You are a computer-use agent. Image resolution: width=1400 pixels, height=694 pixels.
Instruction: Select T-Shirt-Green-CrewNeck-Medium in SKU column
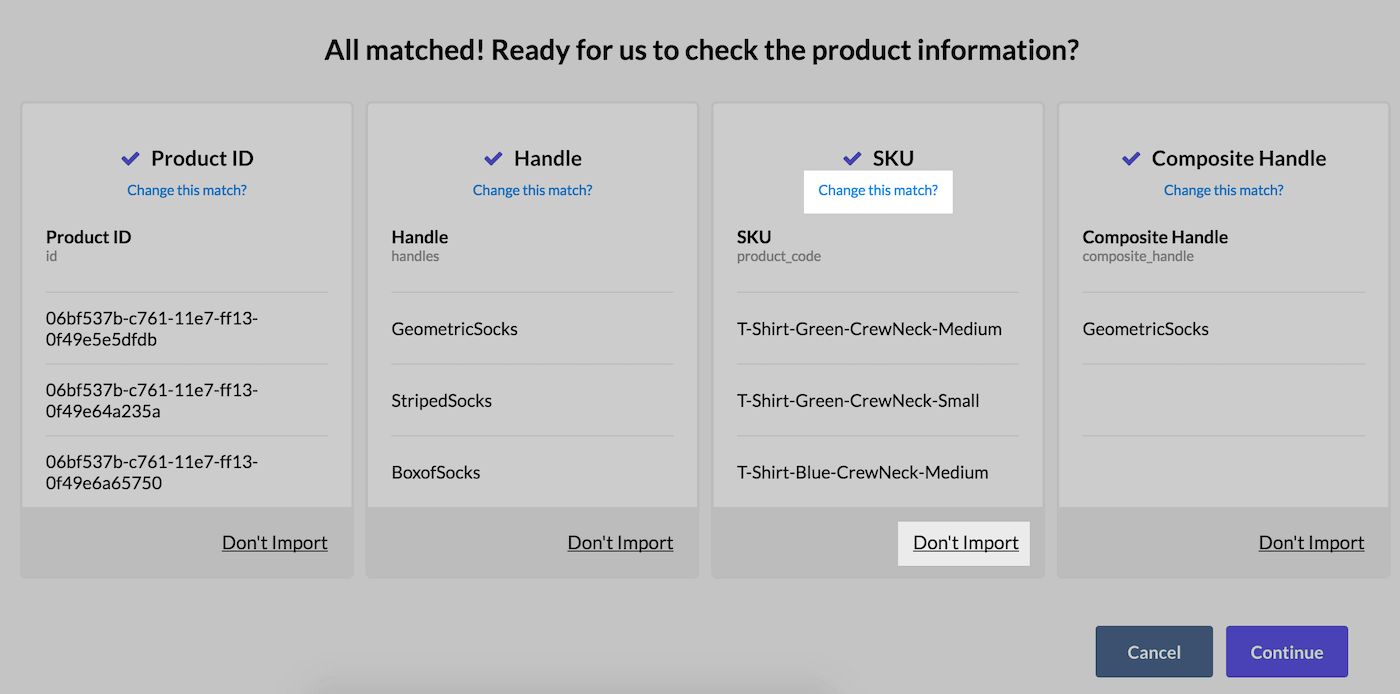pos(871,328)
